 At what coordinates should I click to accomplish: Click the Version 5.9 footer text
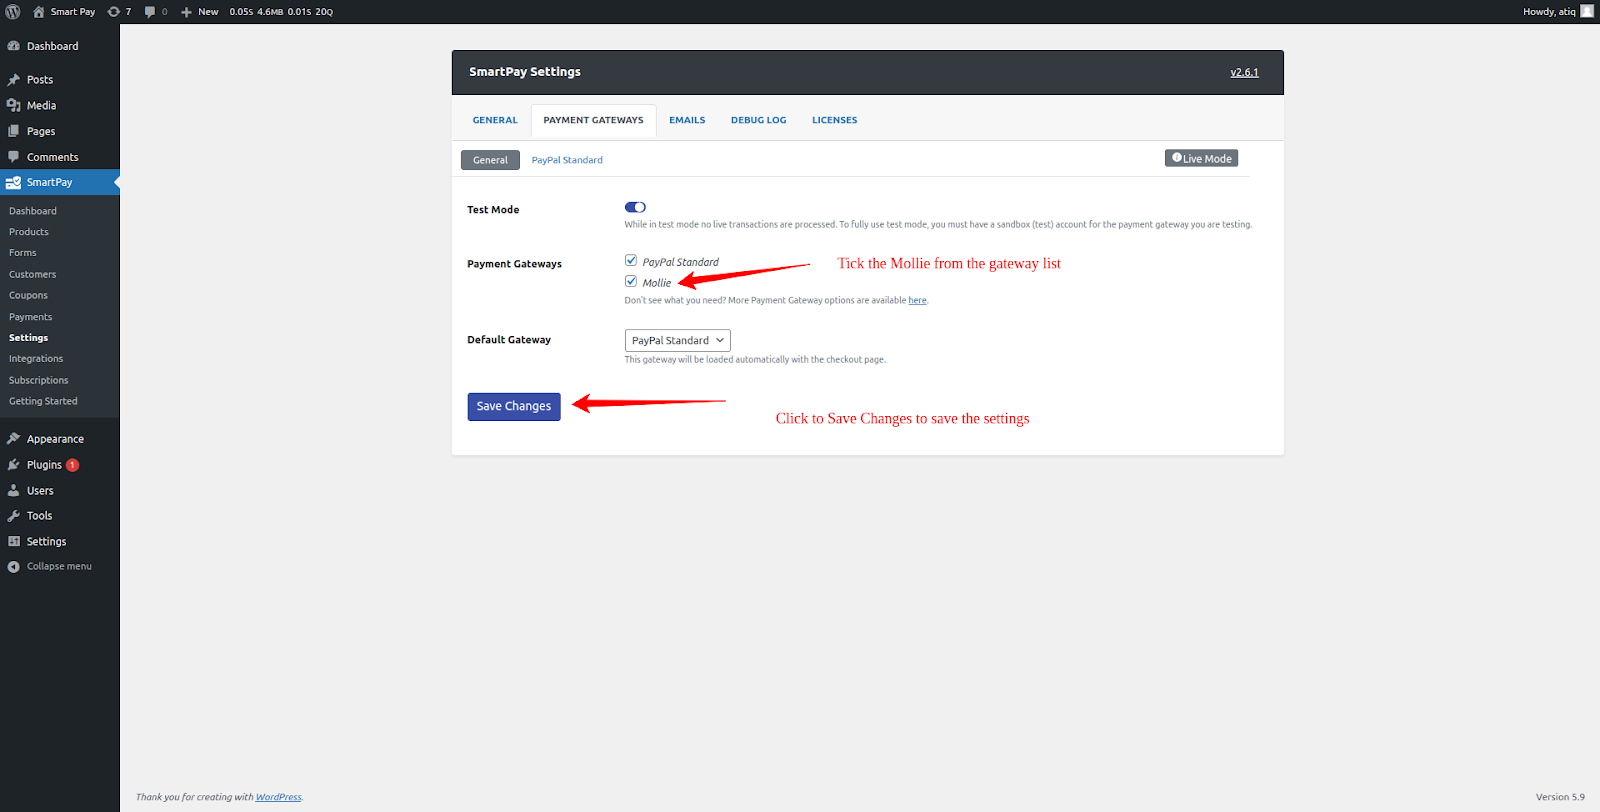(x=1560, y=797)
